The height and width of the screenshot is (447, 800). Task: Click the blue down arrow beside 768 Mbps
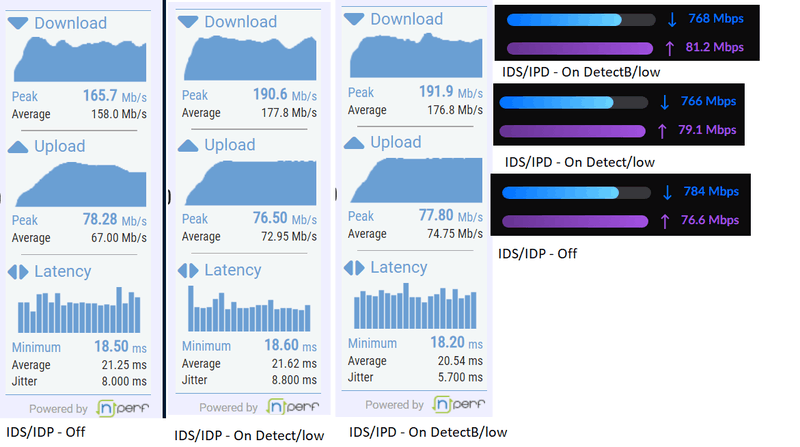coord(672,20)
